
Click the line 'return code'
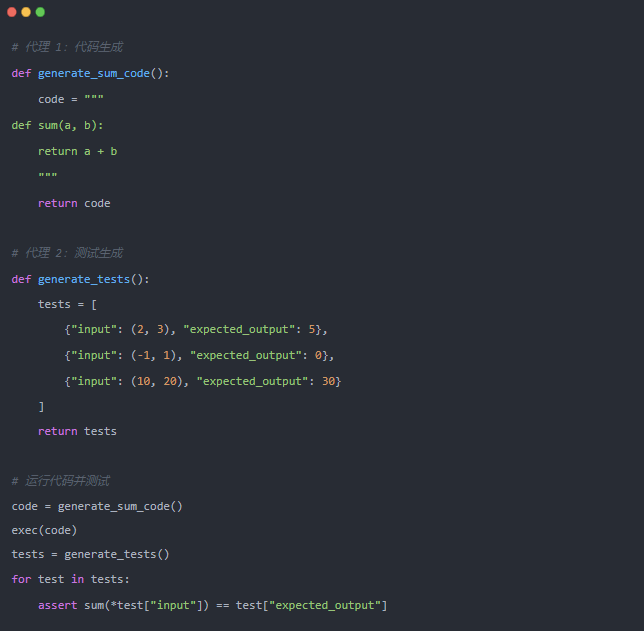pos(74,203)
